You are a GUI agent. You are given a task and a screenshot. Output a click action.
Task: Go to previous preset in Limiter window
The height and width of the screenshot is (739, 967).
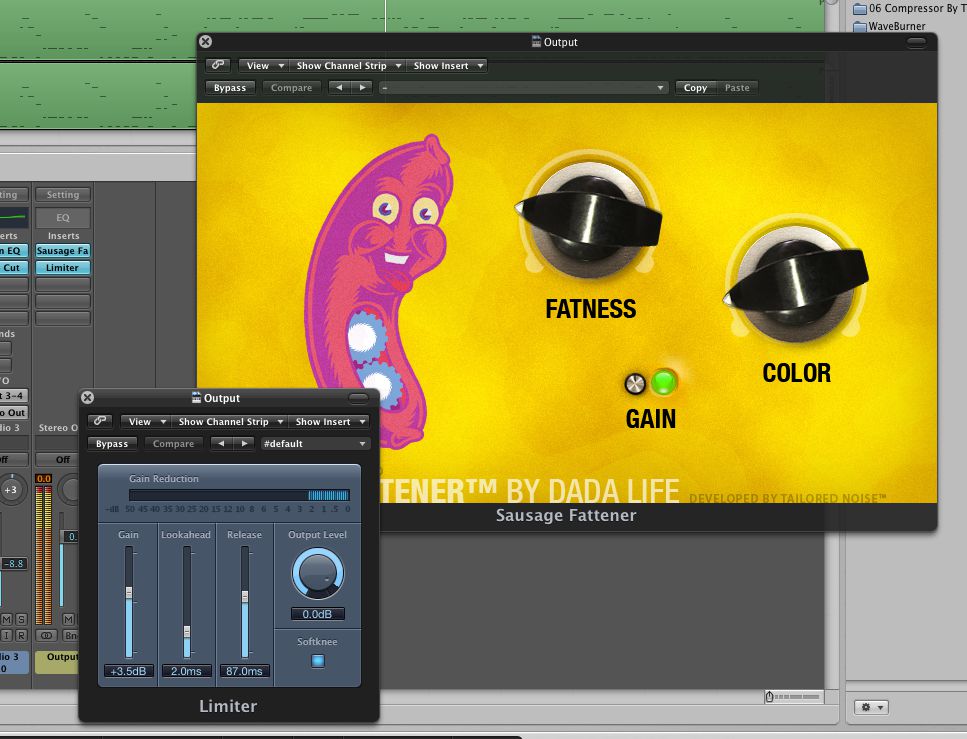[x=221, y=444]
